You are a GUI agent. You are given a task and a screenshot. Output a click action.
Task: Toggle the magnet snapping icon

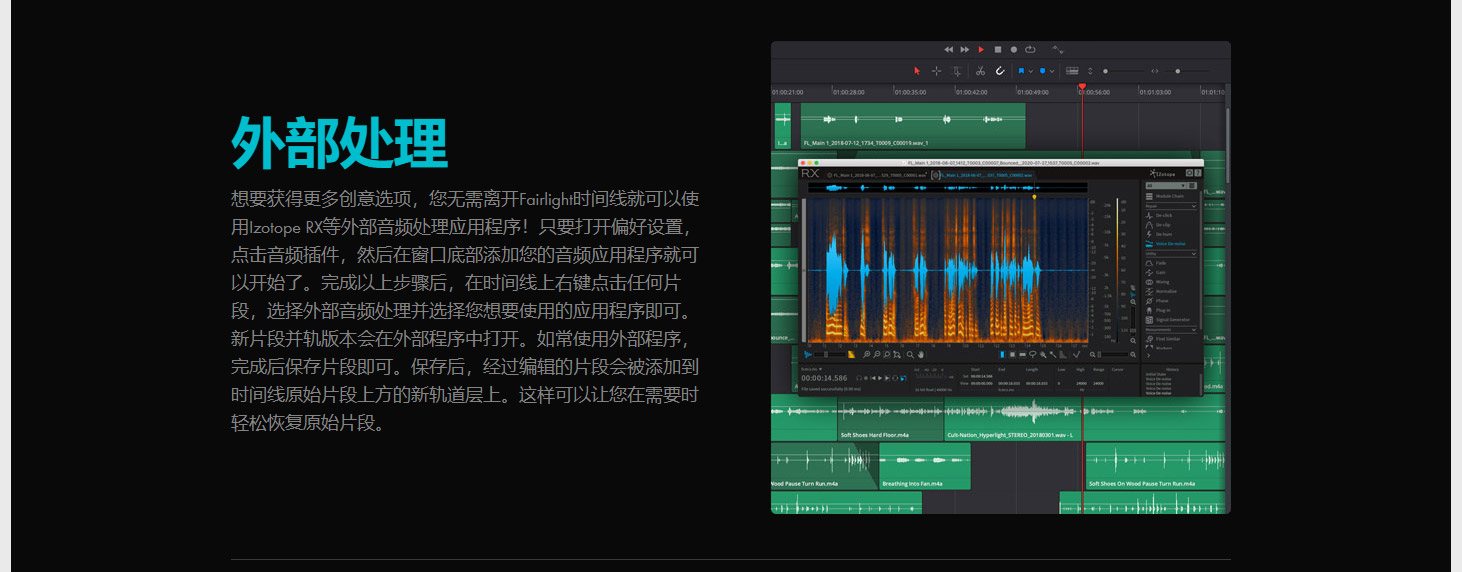[999, 71]
